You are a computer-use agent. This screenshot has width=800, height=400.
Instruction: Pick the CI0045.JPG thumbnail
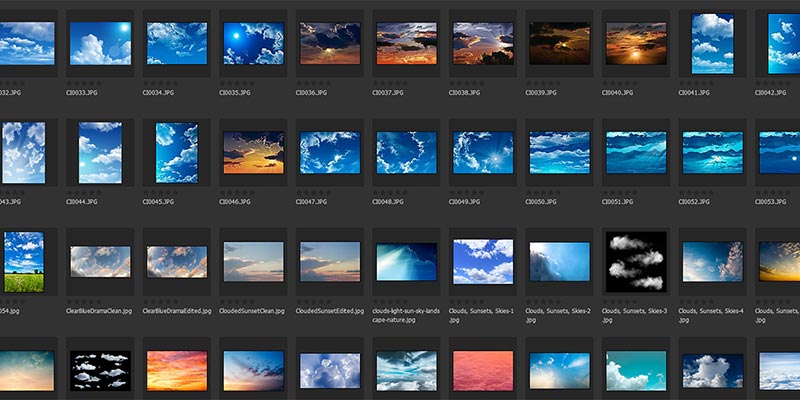[x=177, y=153]
